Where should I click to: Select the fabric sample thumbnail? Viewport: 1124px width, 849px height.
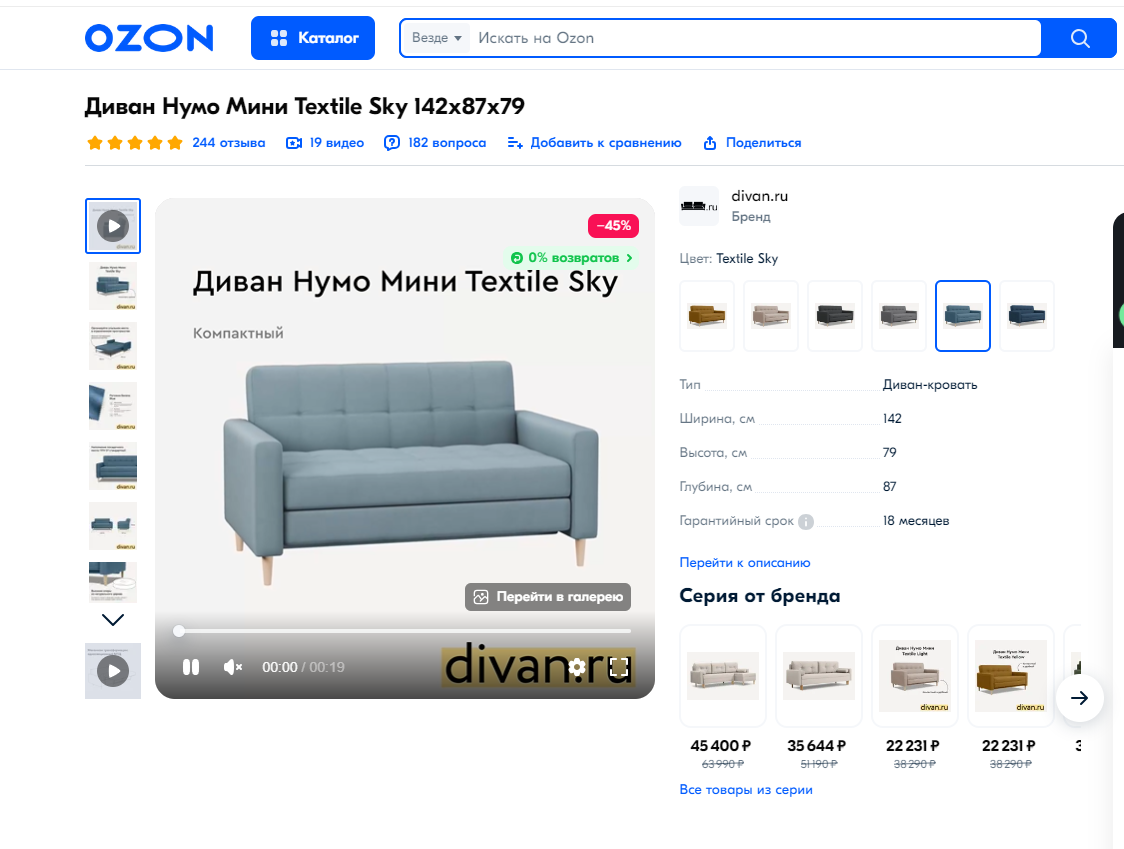[113, 407]
